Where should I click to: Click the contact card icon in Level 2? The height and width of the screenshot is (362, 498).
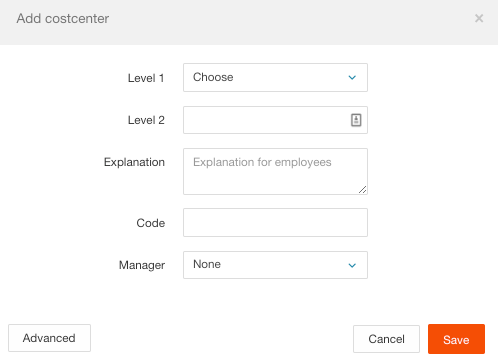click(356, 120)
